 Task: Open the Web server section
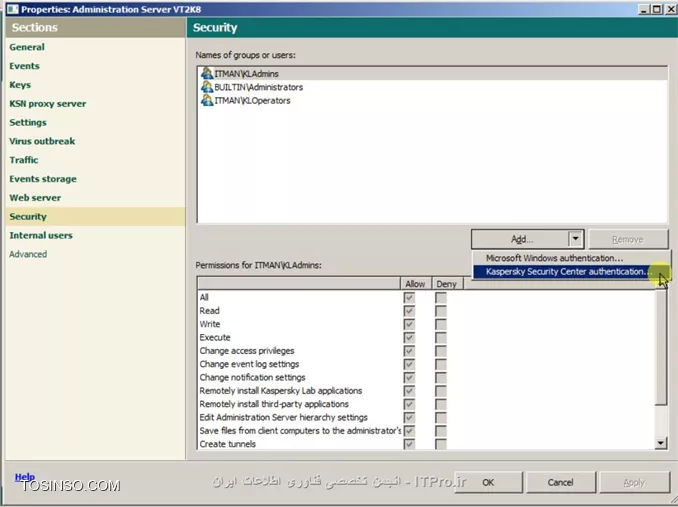[35, 198]
